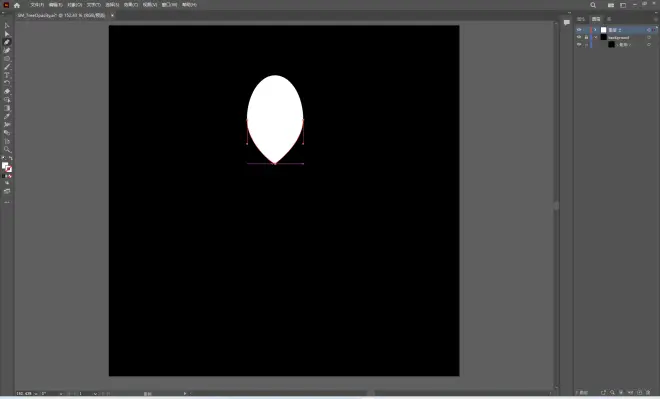Select the Zoom magnifier tool

[x=7, y=149]
